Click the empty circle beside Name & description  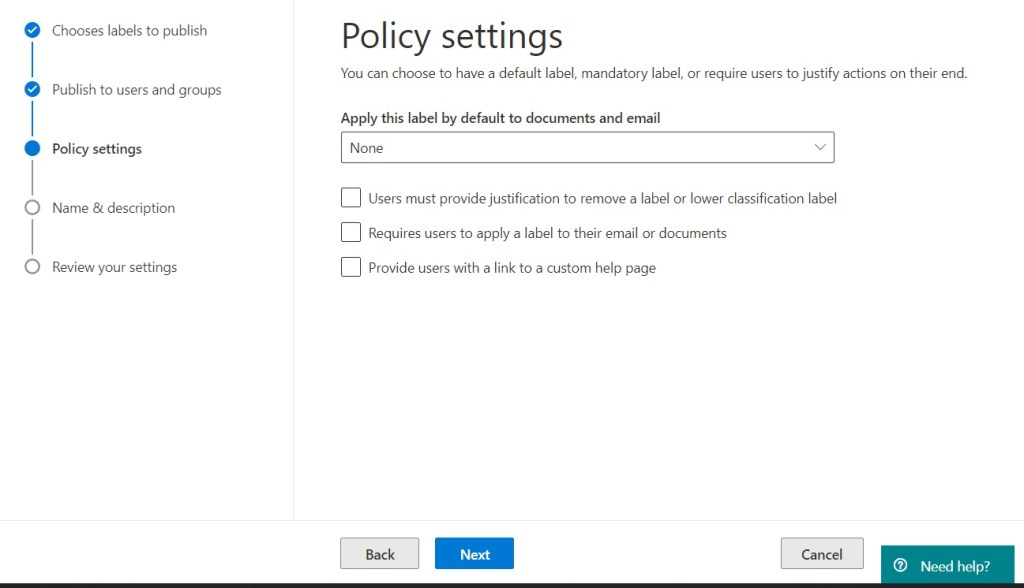coord(32,208)
